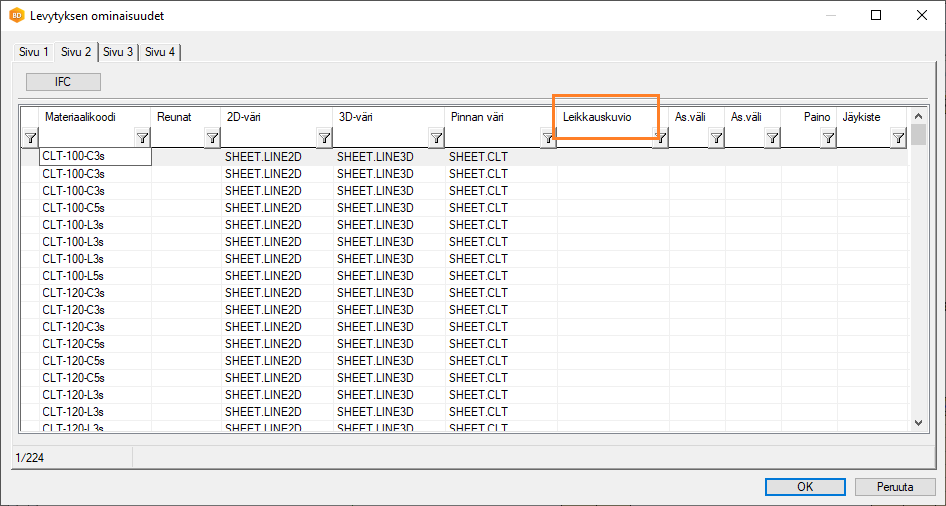Viewport: 946px width, 506px height.
Task: Open the Sivu 3 tab
Action: [x=118, y=52]
